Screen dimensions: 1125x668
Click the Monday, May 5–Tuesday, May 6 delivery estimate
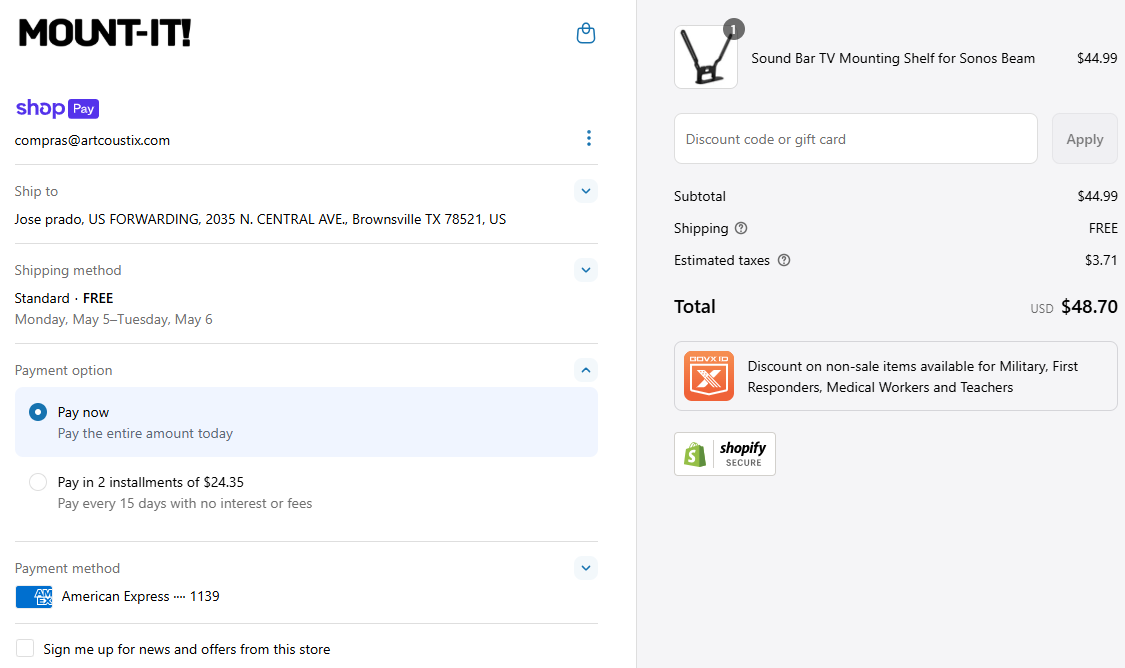(x=113, y=319)
